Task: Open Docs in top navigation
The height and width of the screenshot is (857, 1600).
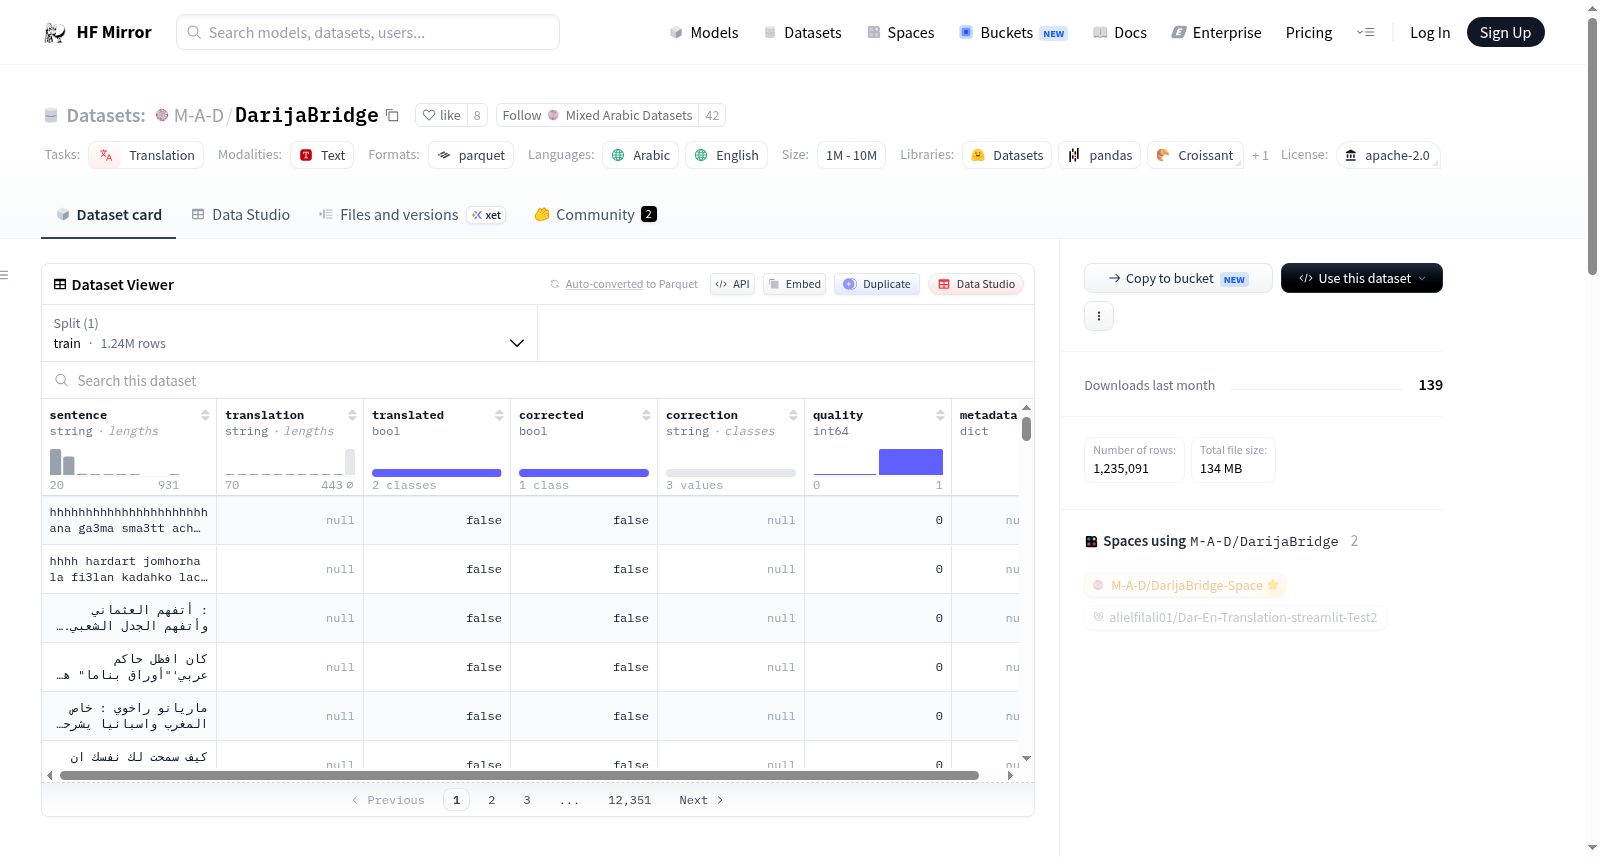Action: click(x=1119, y=33)
